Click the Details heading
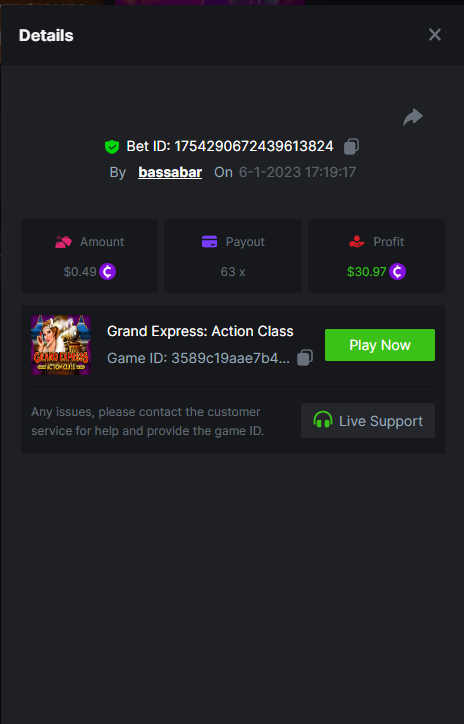 (46, 36)
